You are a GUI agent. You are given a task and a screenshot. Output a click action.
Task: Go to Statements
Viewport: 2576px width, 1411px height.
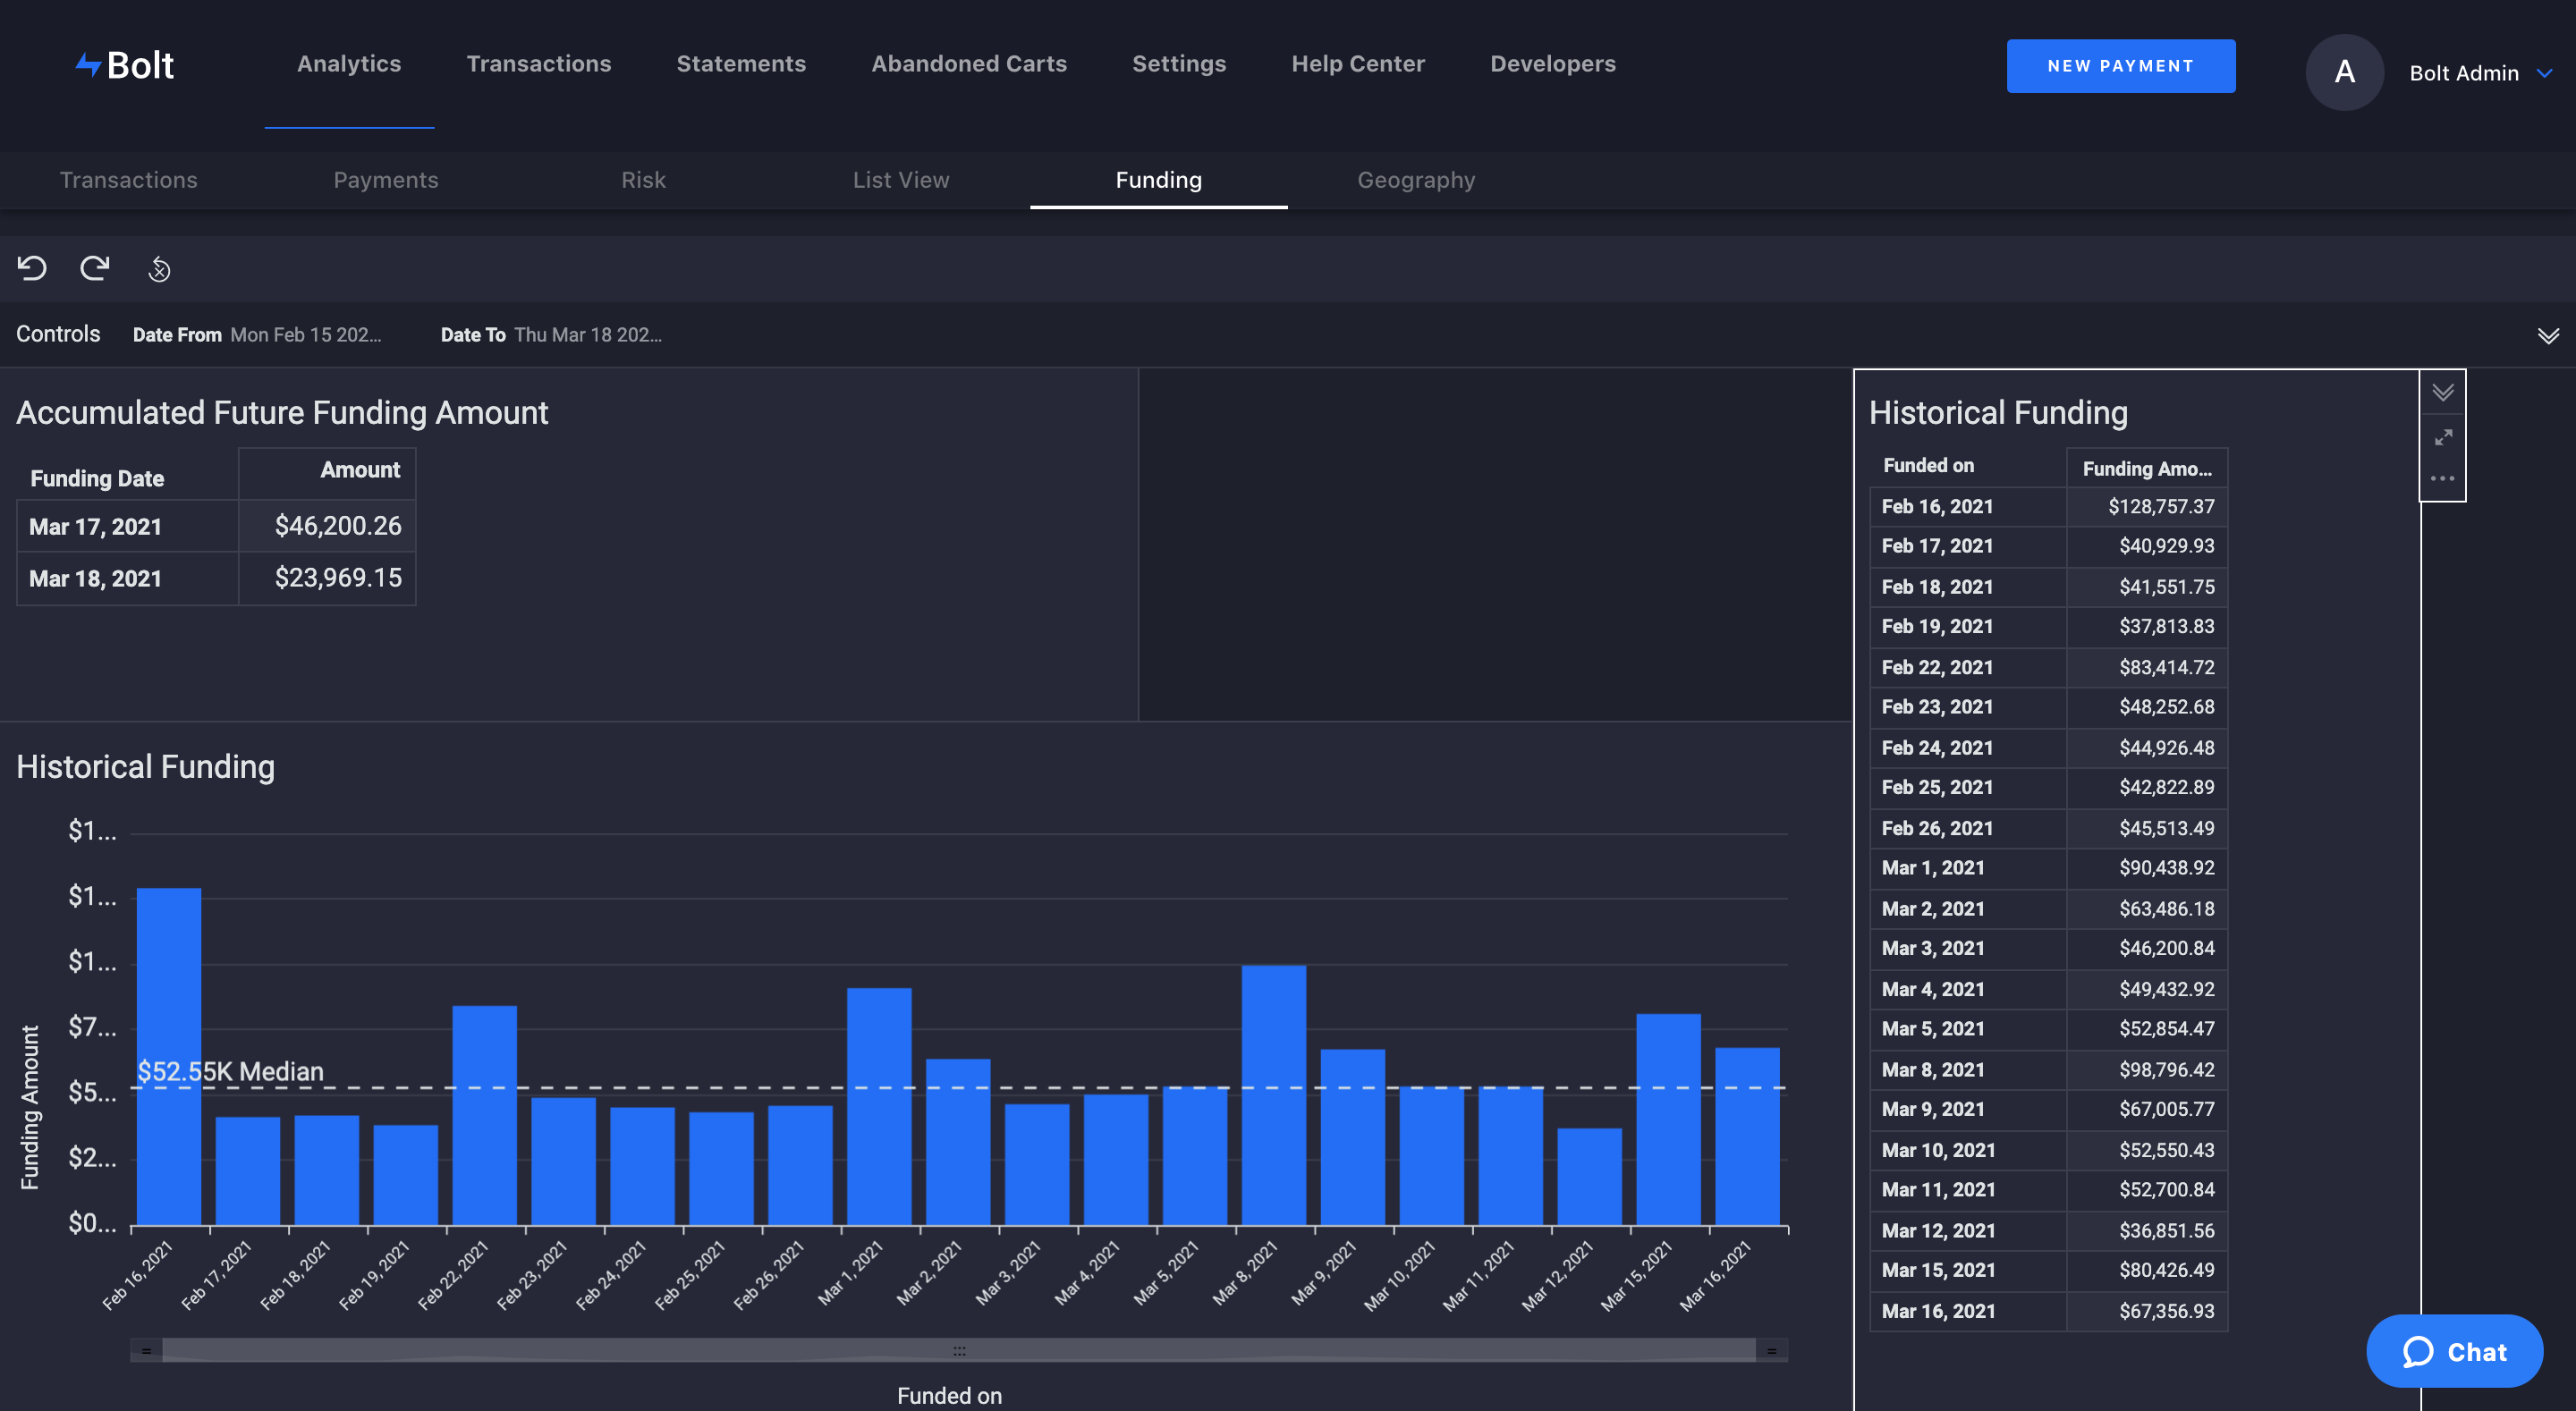pyautogui.click(x=741, y=64)
